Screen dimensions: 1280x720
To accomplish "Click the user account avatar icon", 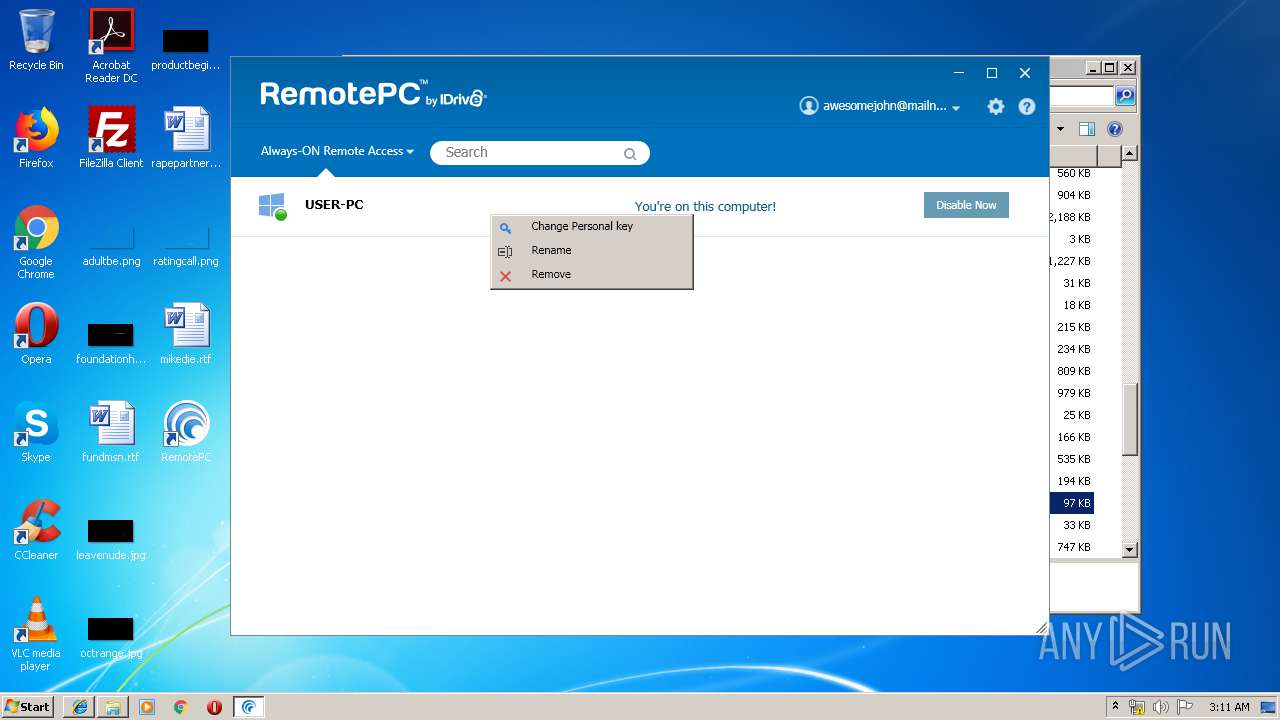I will click(x=809, y=106).
